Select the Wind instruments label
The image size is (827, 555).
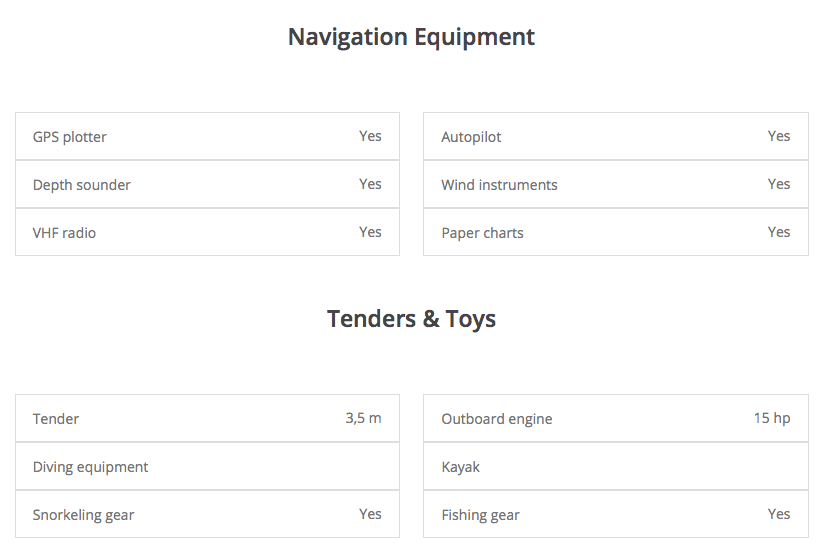pyautogui.click(x=499, y=185)
